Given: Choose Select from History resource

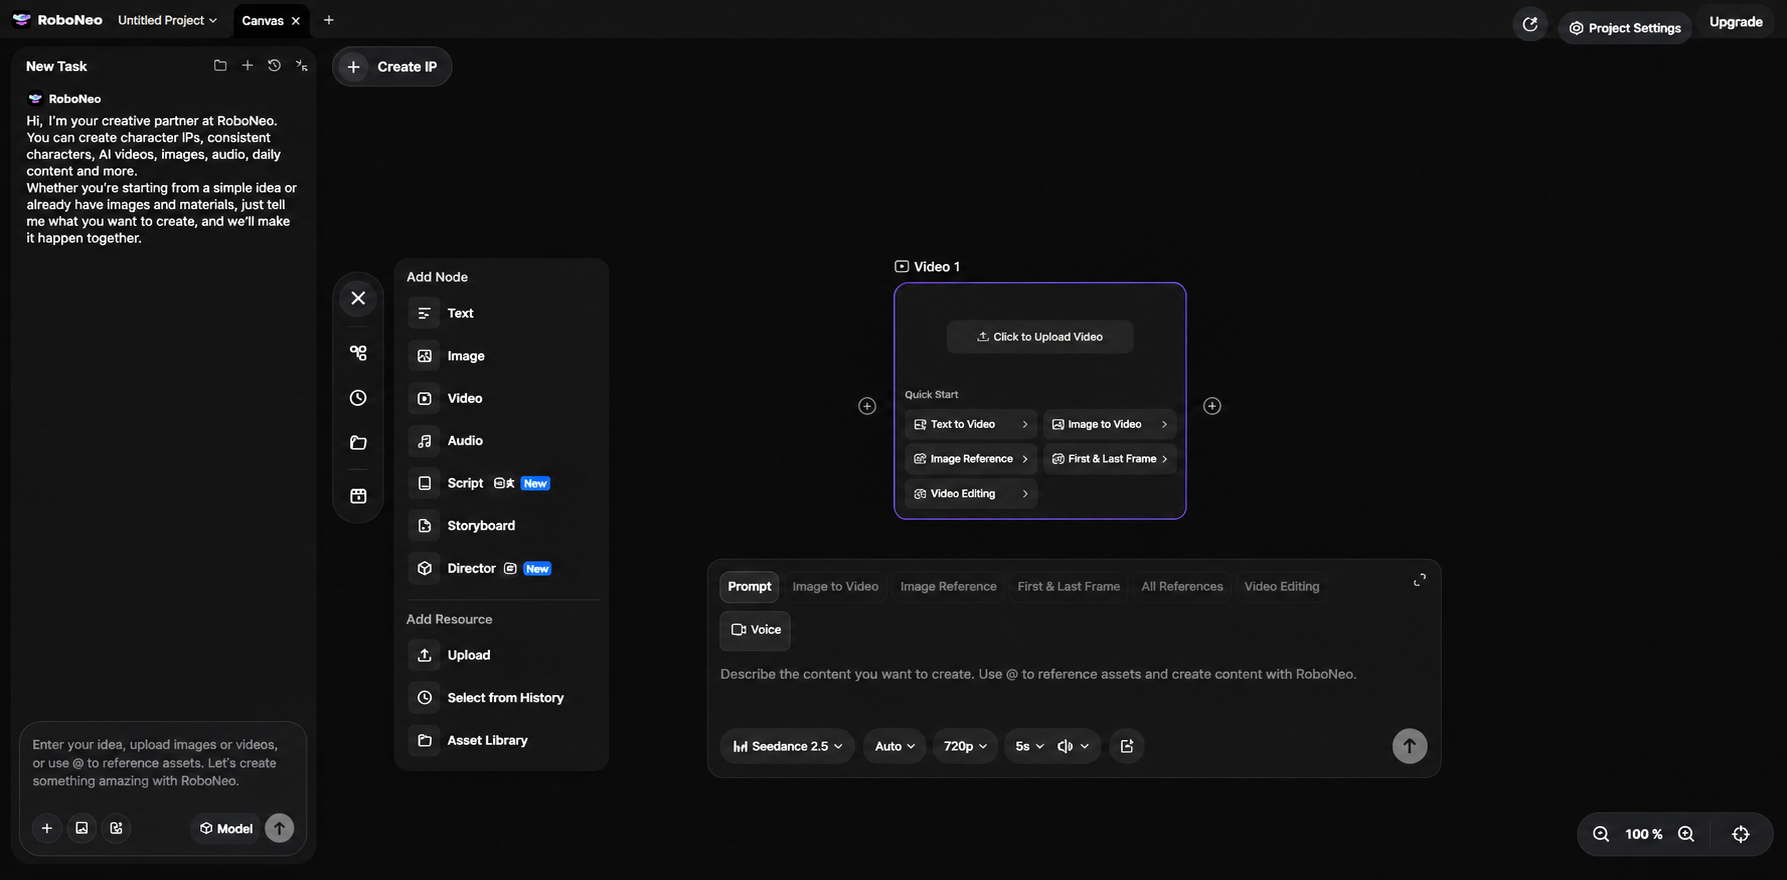Looking at the screenshot, I should (x=501, y=698).
